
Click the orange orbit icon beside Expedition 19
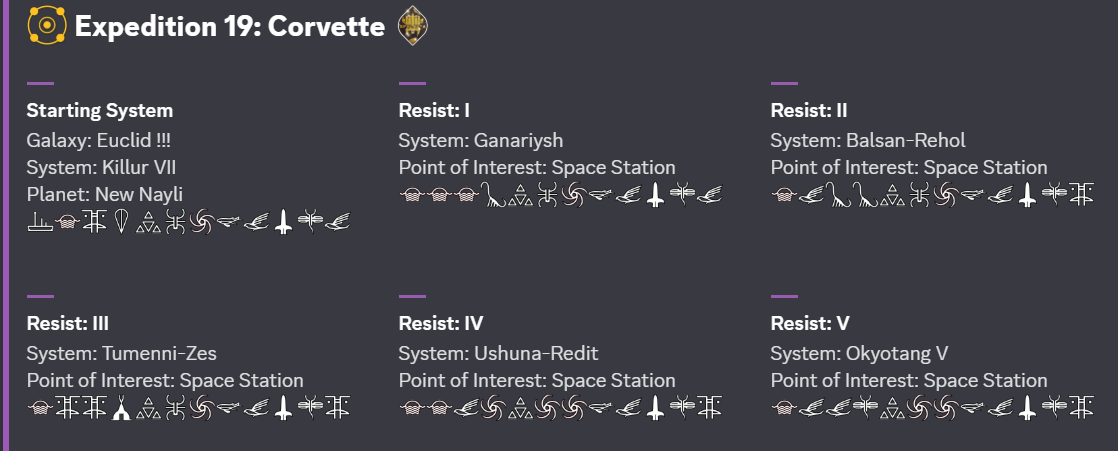pyautogui.click(x=46, y=25)
